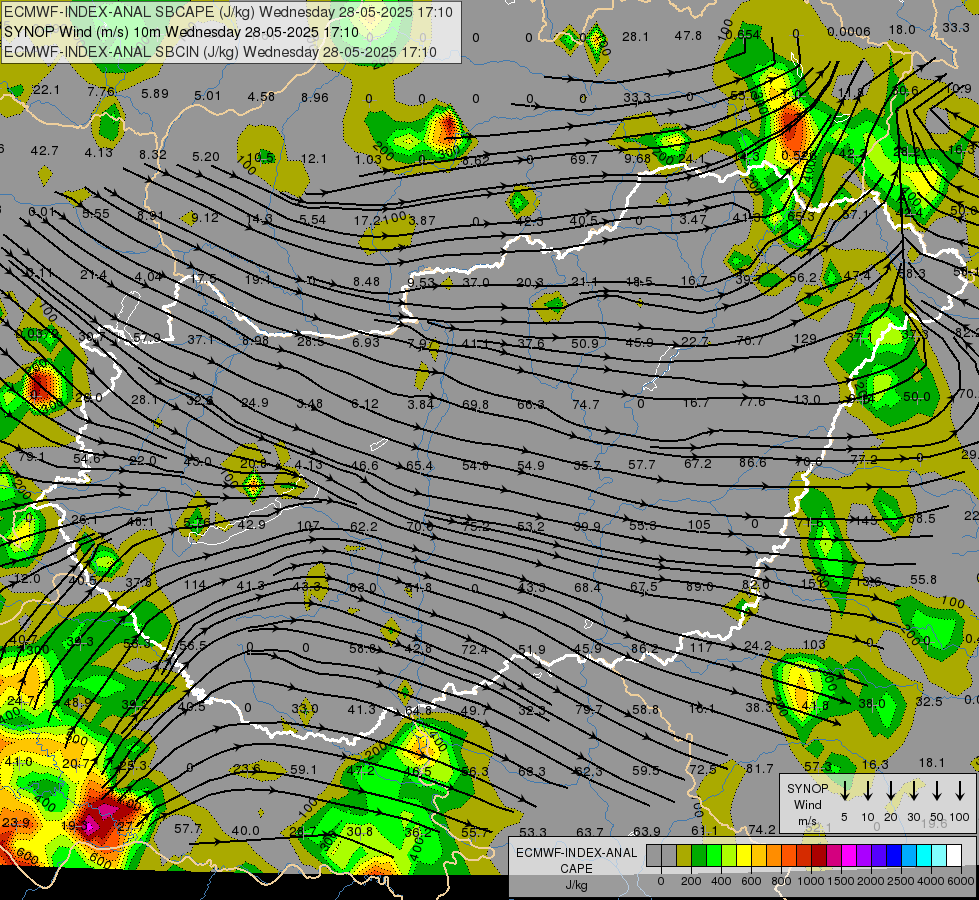Image resolution: width=979 pixels, height=900 pixels.
Task: Click the map value 77.6
Action: [x=752, y=402]
